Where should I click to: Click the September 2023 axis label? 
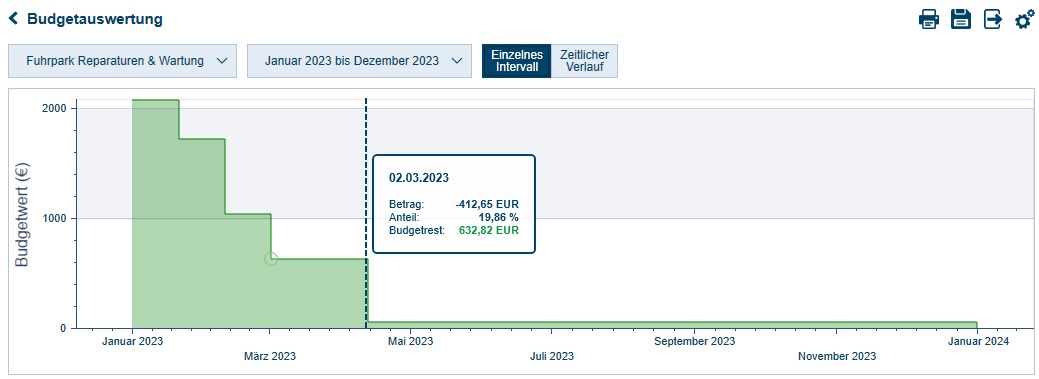coord(694,341)
